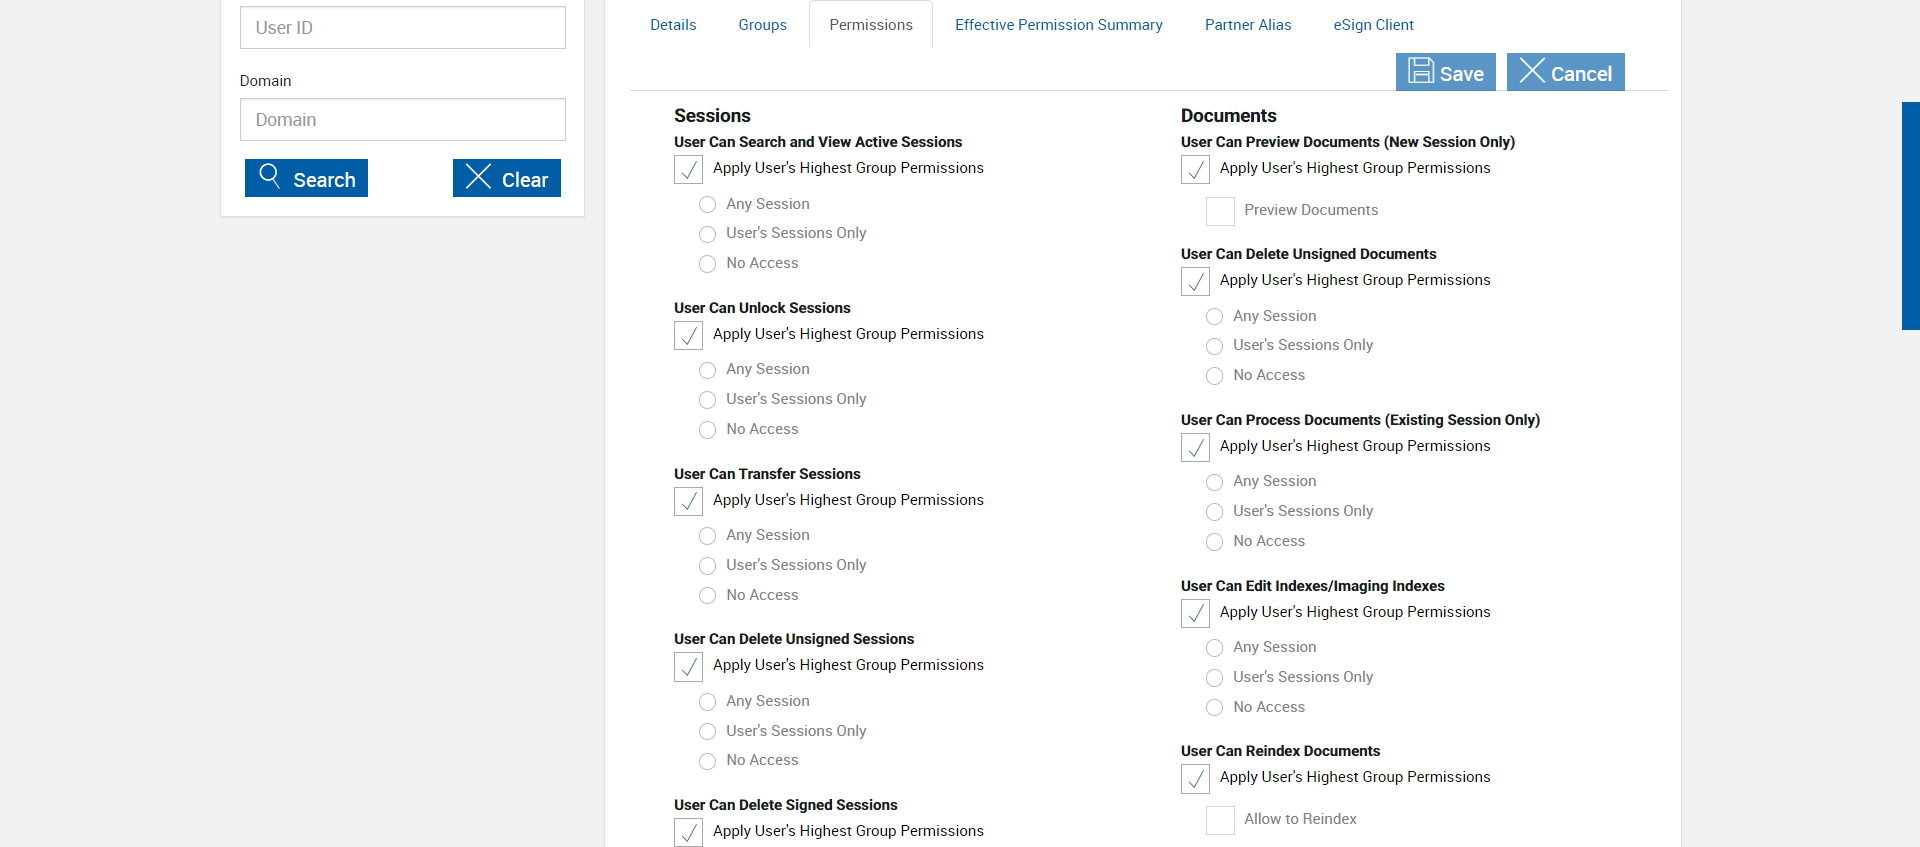Switch to the Details tab
The image size is (1920, 847).
point(673,25)
